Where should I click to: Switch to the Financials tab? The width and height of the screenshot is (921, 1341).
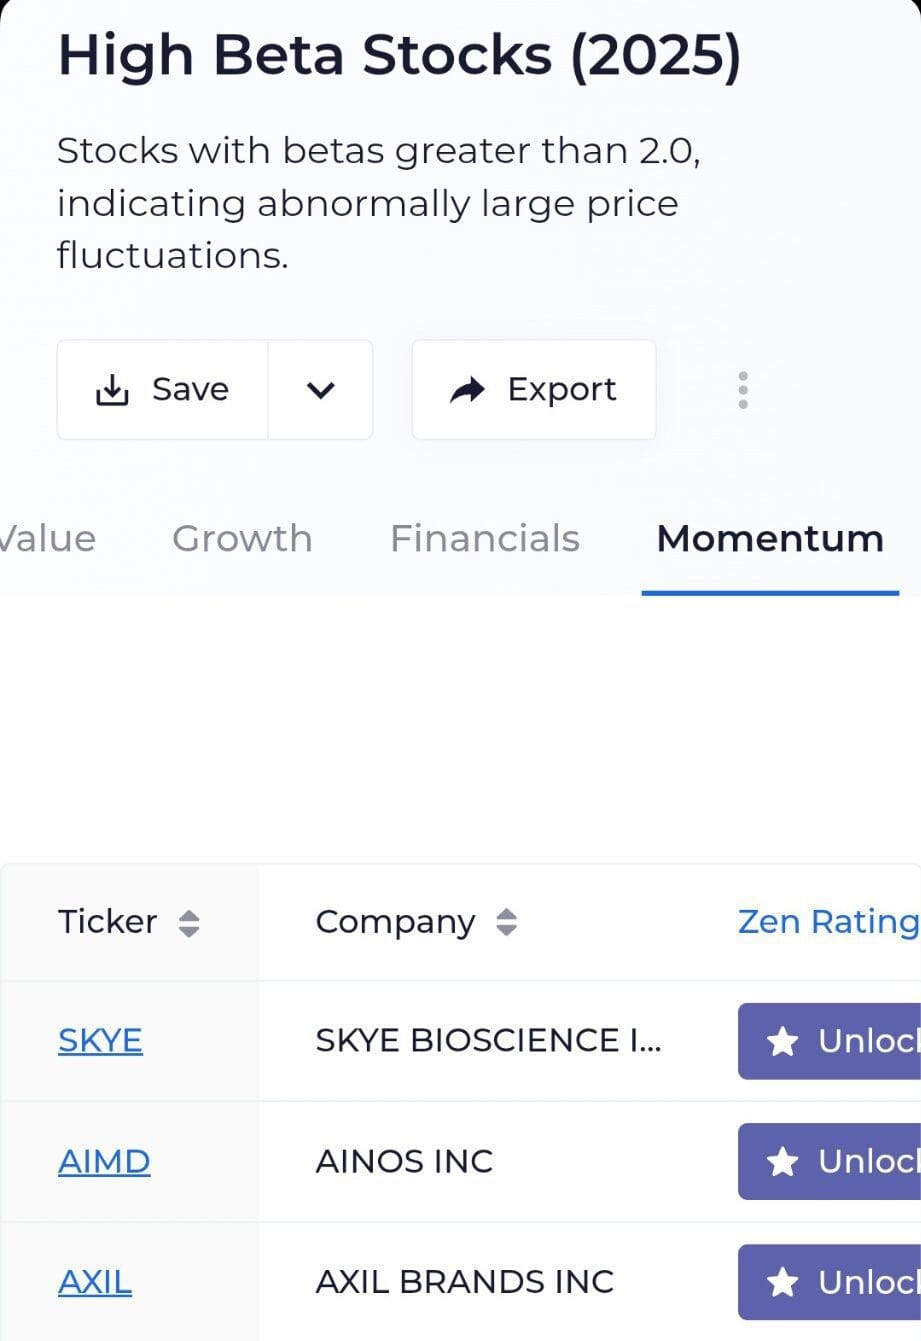(x=485, y=538)
